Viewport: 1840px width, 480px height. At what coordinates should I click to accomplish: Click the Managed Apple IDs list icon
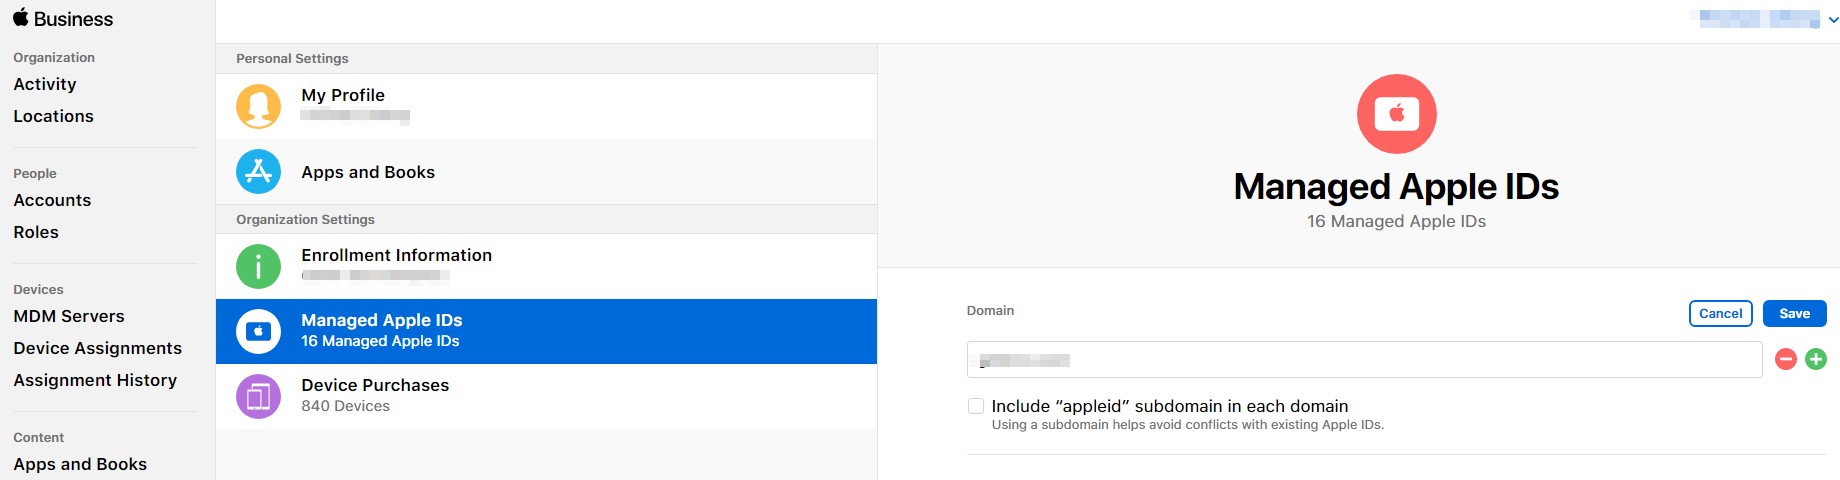(x=258, y=331)
